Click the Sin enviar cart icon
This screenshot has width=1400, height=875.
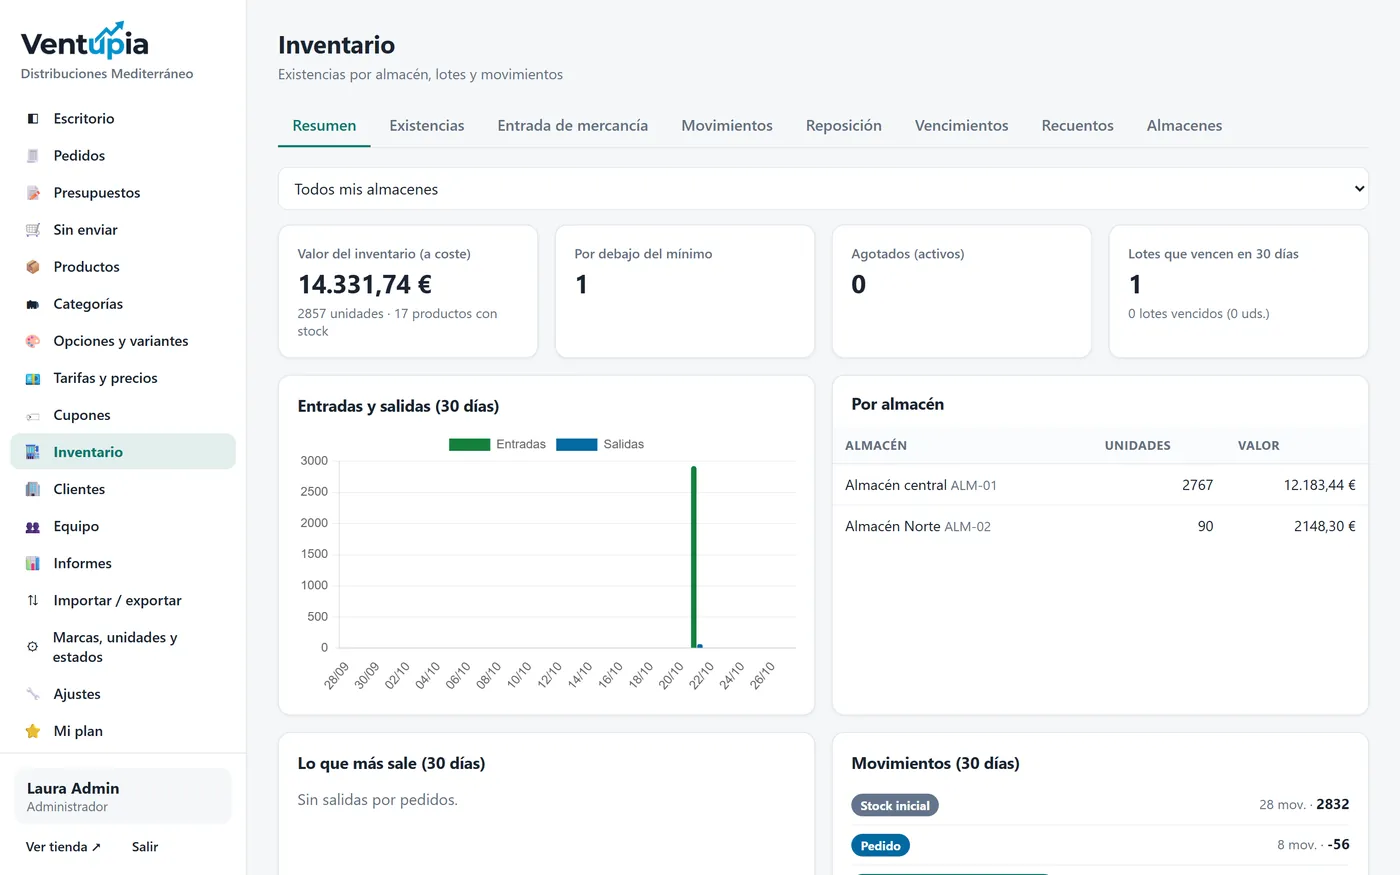click(33, 230)
